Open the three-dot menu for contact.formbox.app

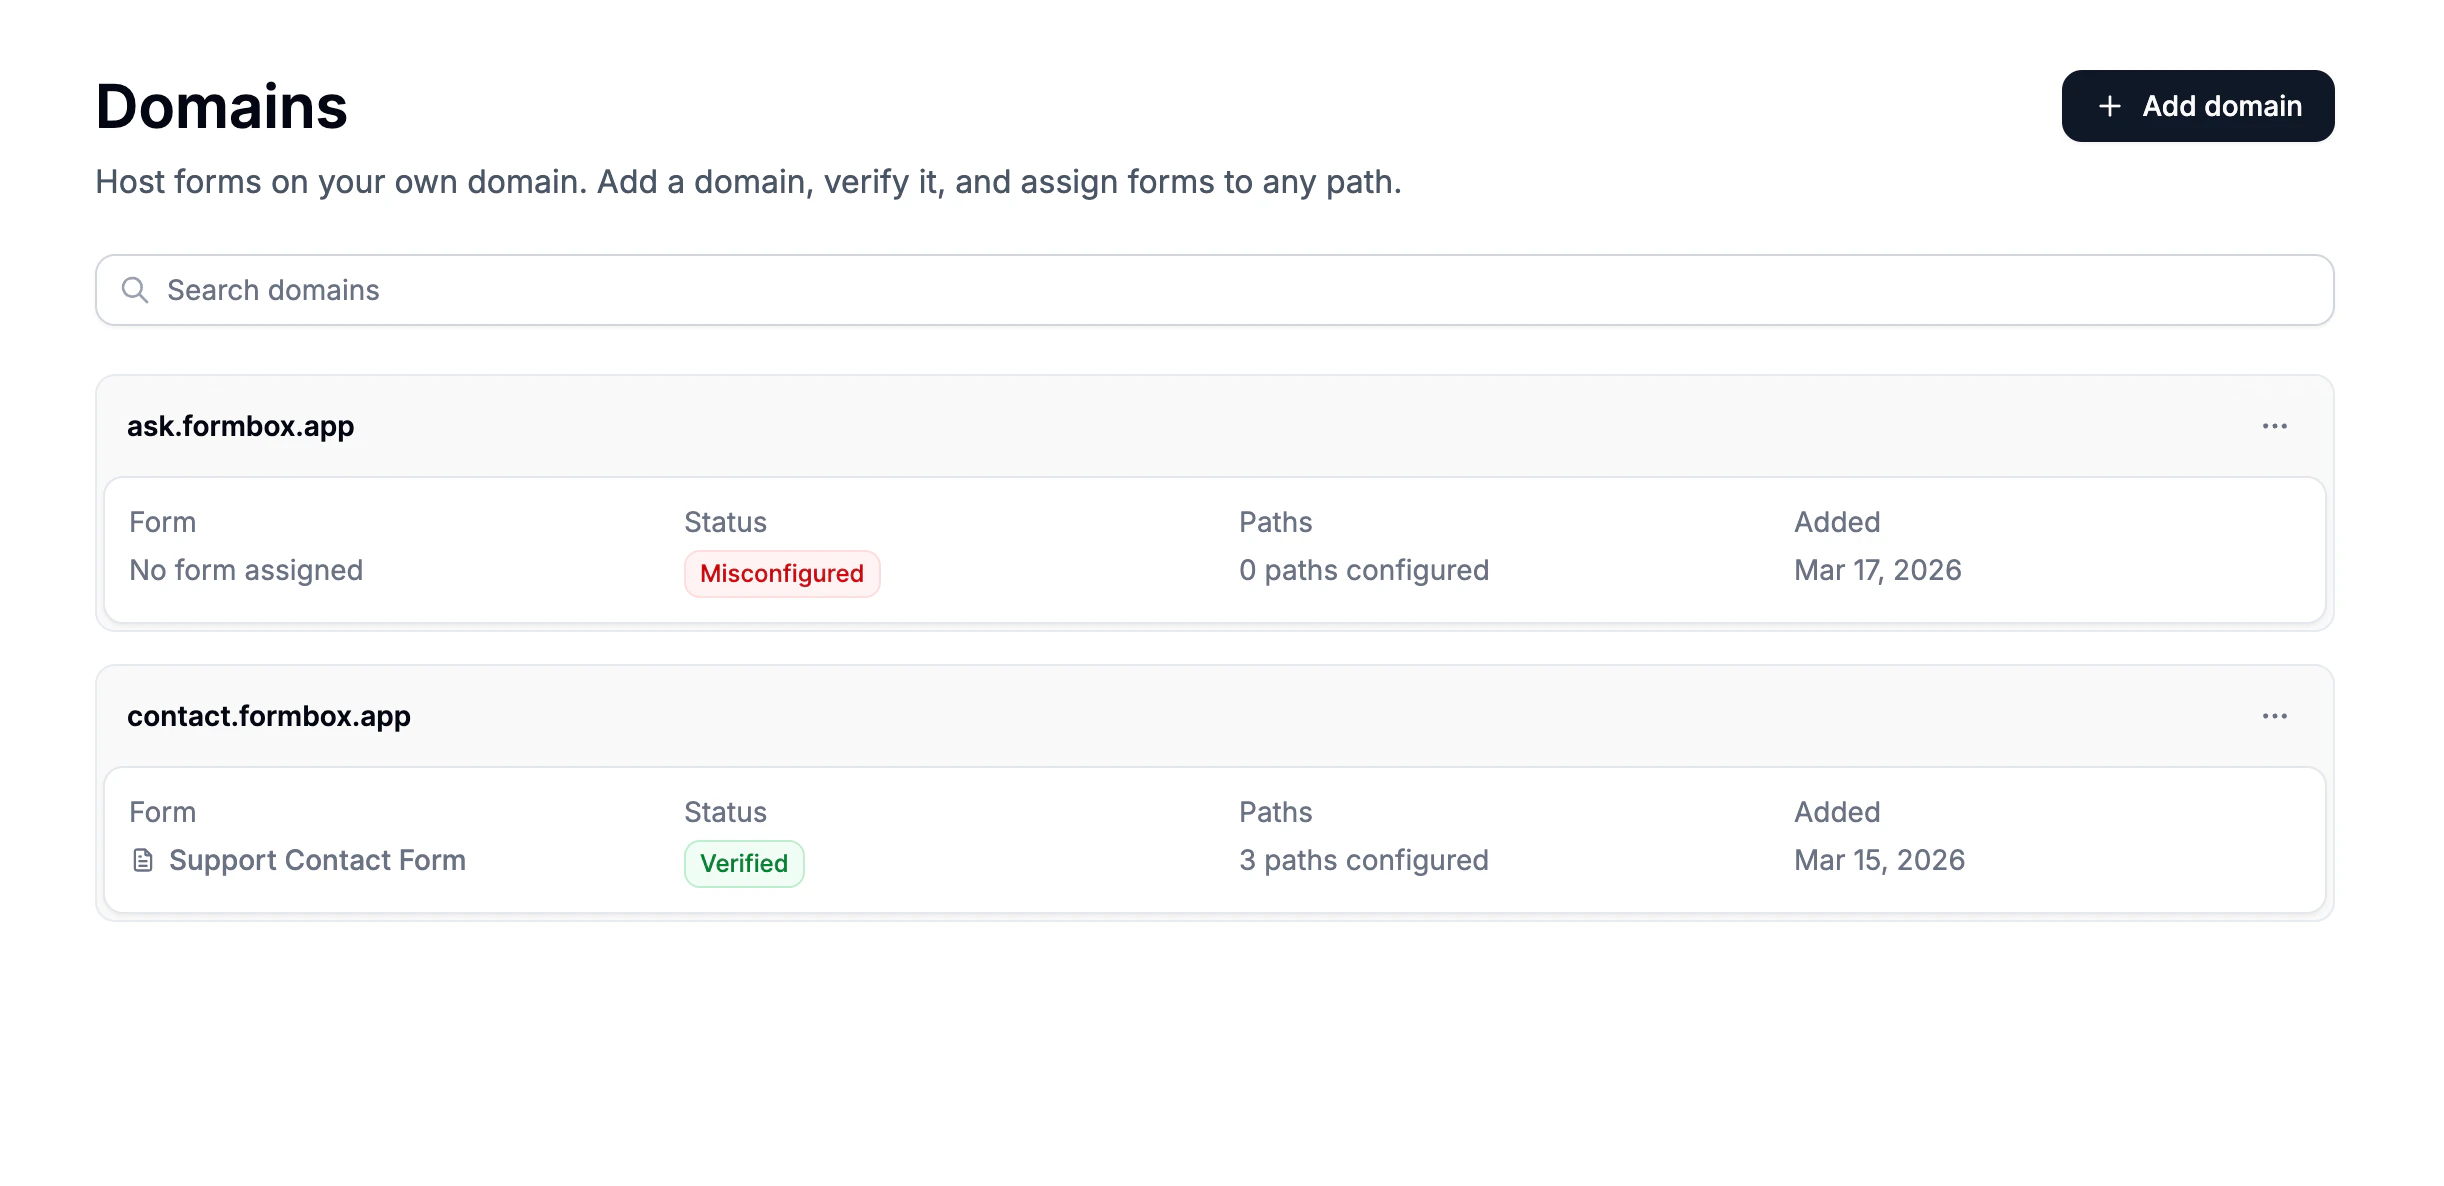coord(2274,716)
